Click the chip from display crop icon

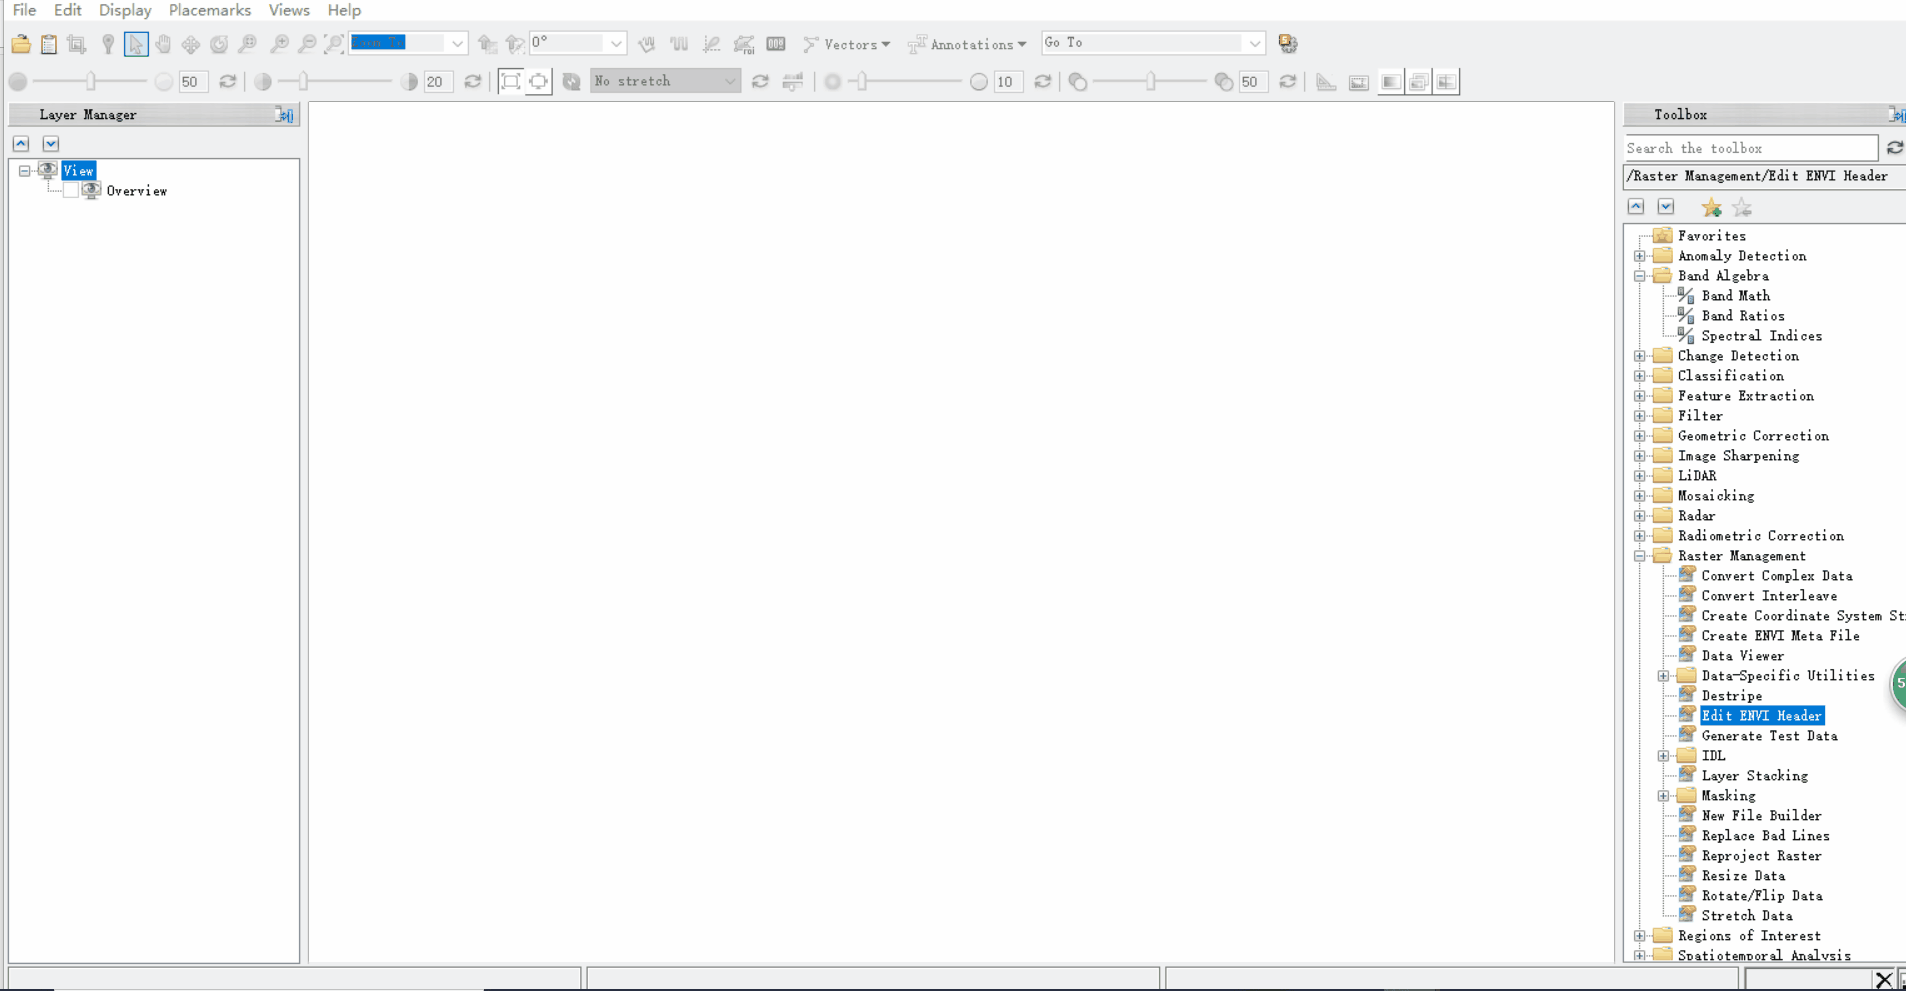point(77,44)
